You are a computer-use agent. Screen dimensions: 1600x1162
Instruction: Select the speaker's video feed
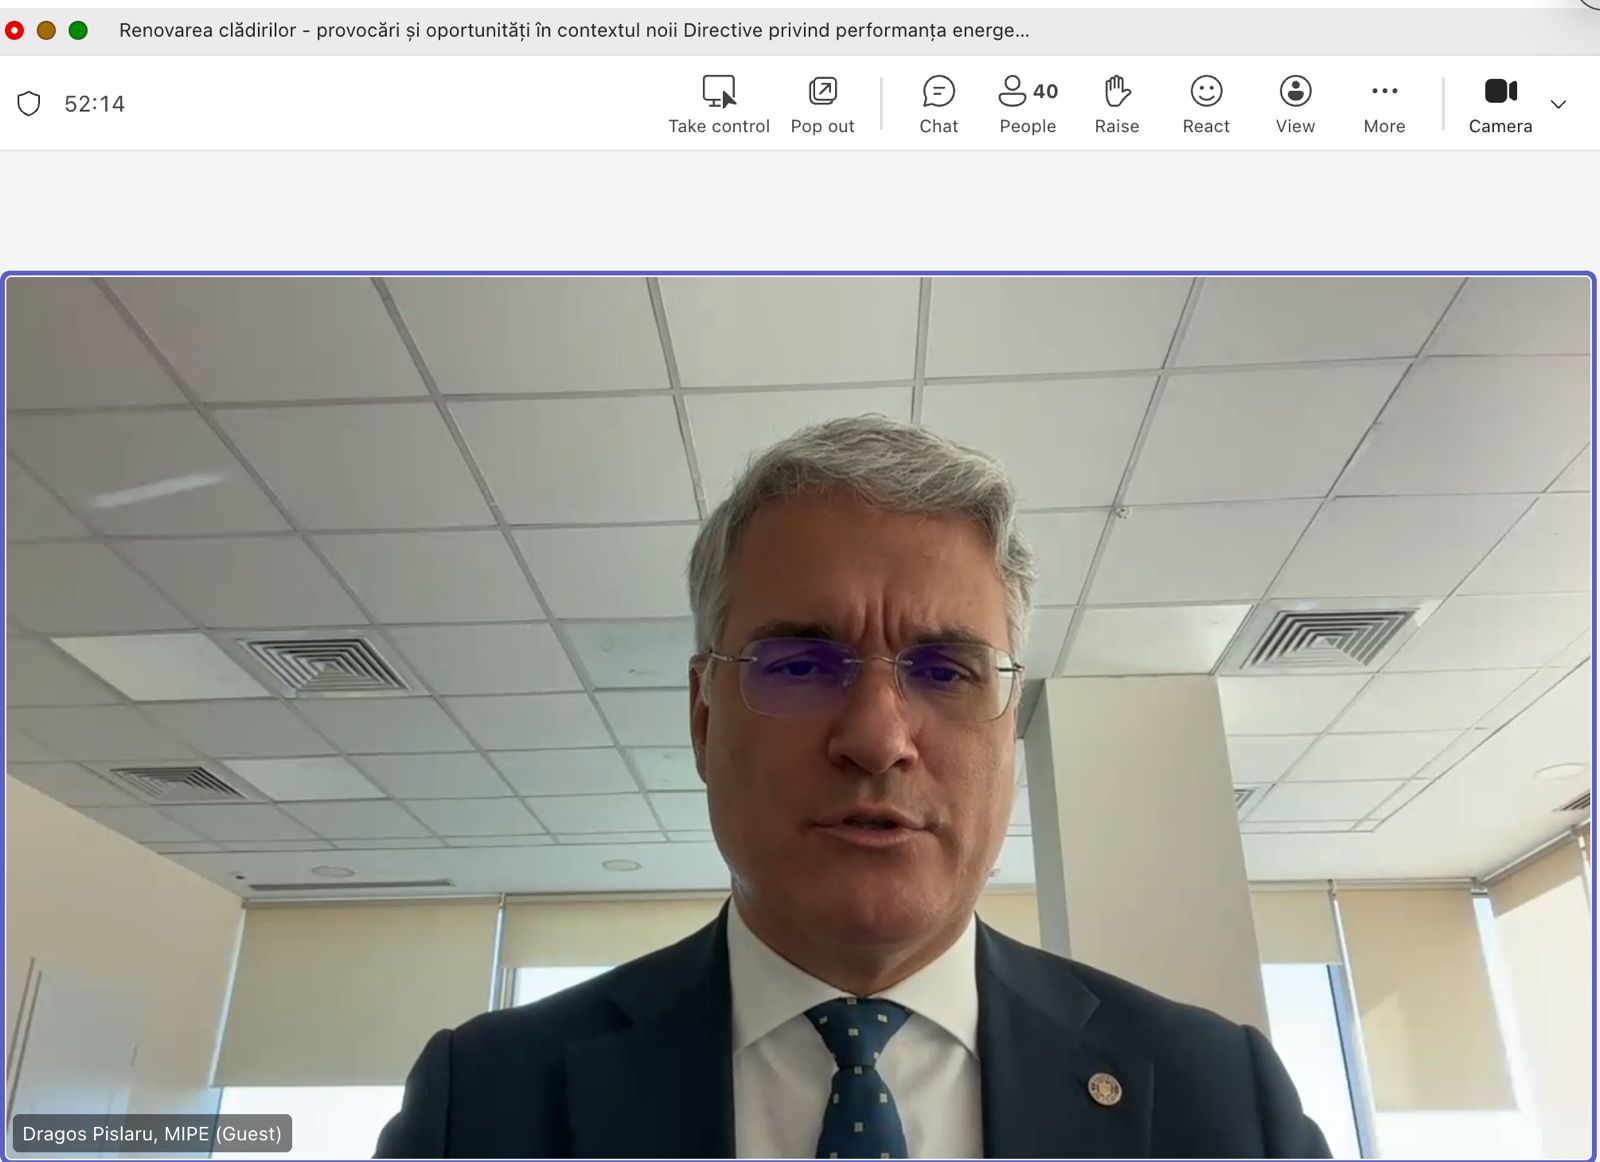pos(798,700)
